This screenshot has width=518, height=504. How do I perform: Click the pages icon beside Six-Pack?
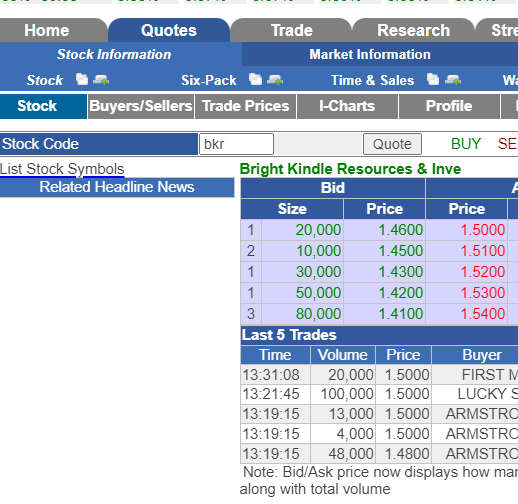(x=256, y=80)
